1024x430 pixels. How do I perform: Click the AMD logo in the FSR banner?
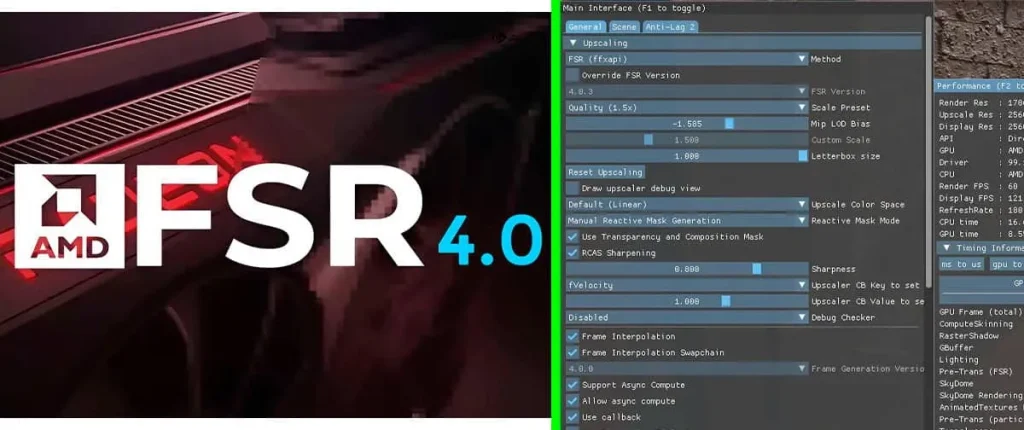click(x=69, y=216)
